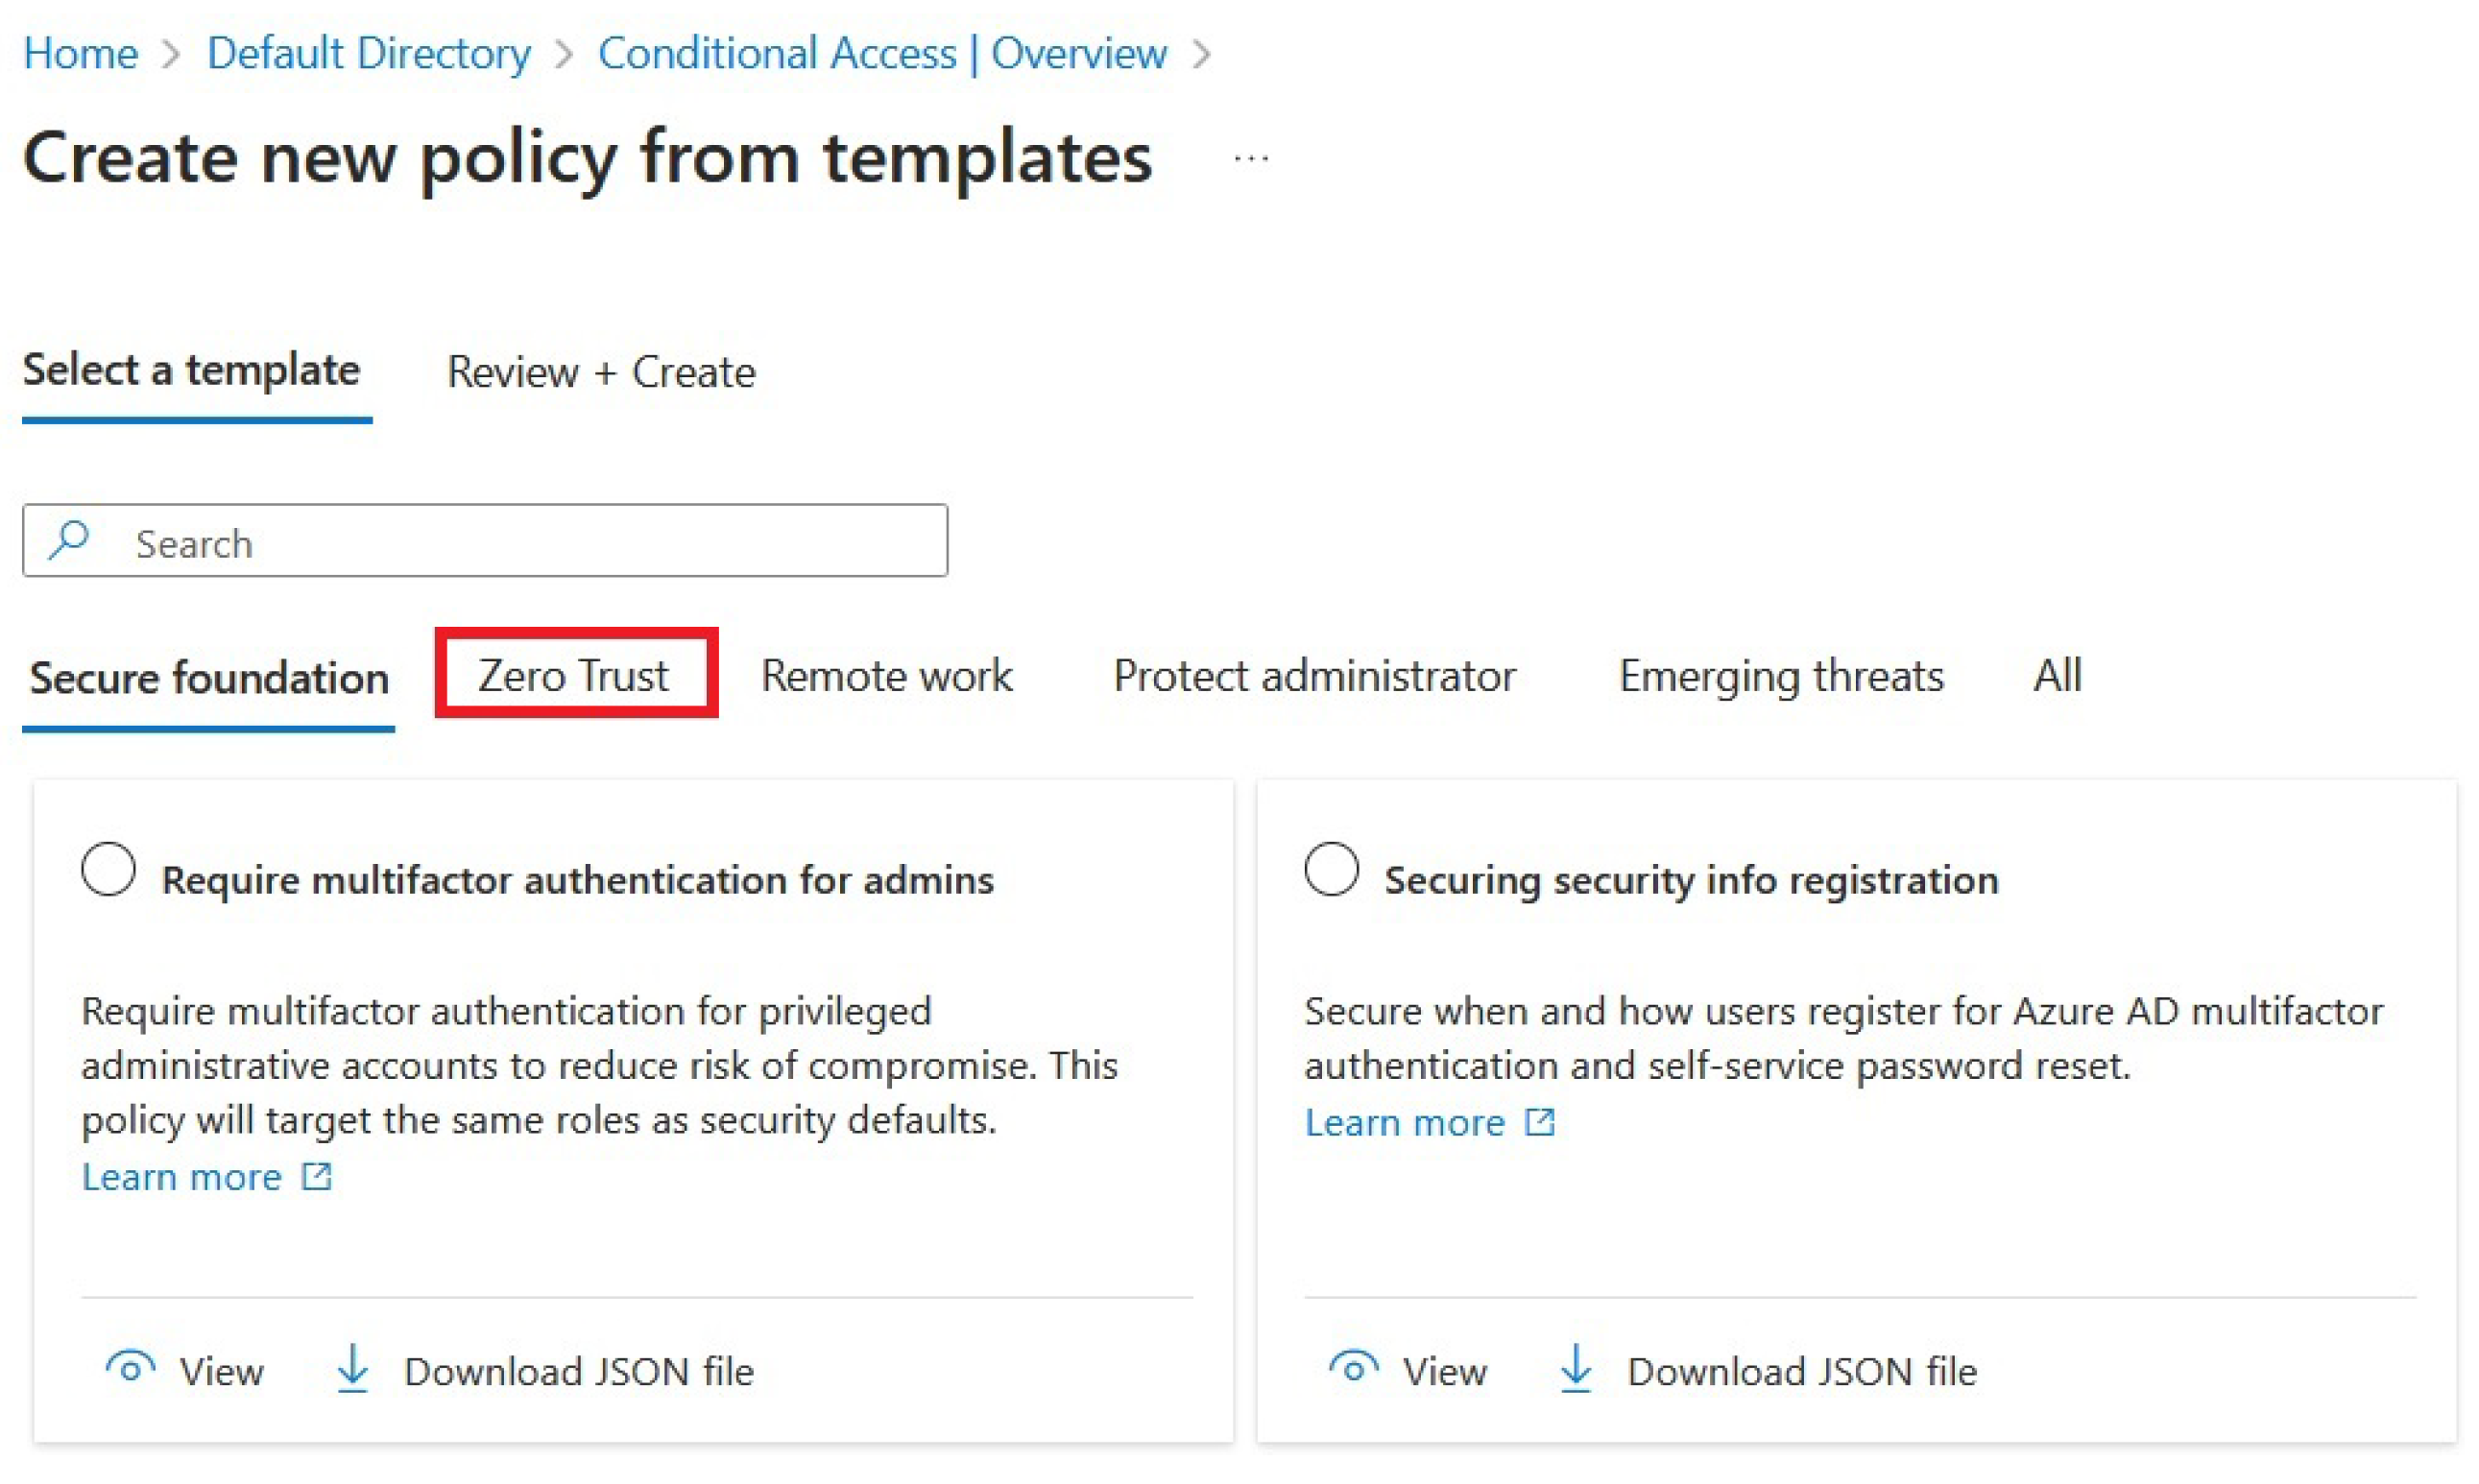Select Require multifactor authentication for admins radio
Screen dimensions: 2479x1484
[x=109, y=869]
